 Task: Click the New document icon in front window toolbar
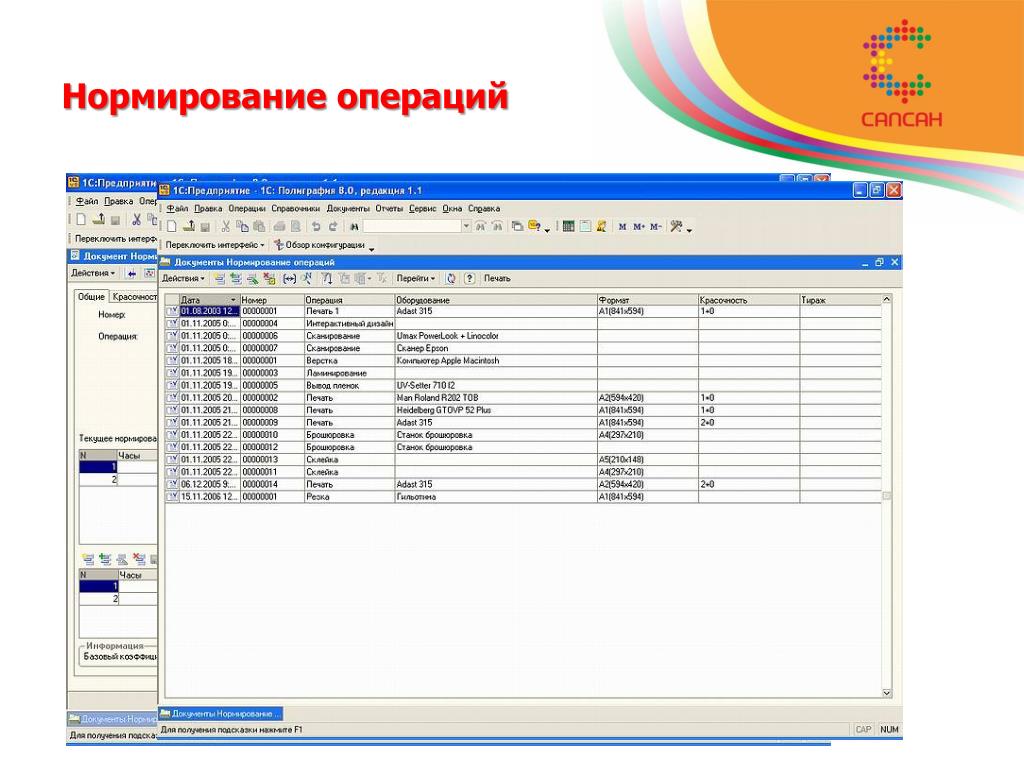(172, 227)
